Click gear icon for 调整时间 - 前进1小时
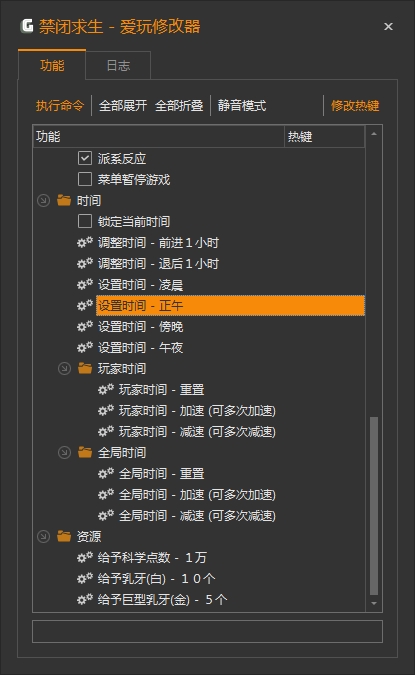Image resolution: width=415 pixels, height=675 pixels. point(85,242)
